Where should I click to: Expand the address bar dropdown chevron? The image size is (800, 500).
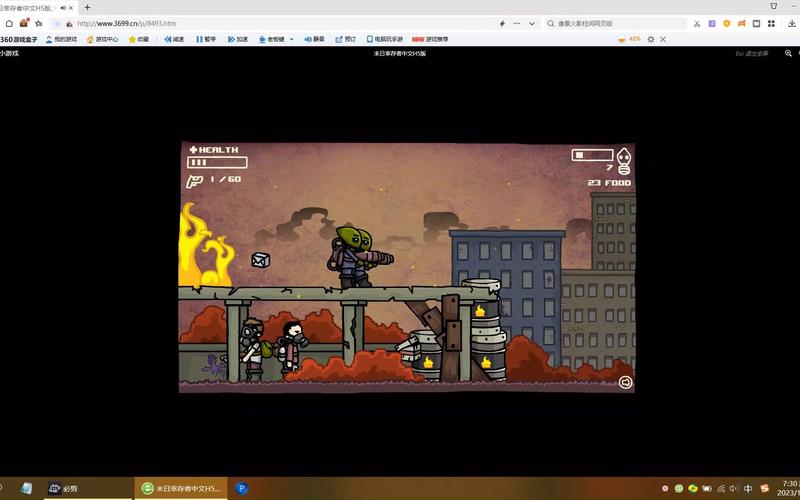point(531,23)
